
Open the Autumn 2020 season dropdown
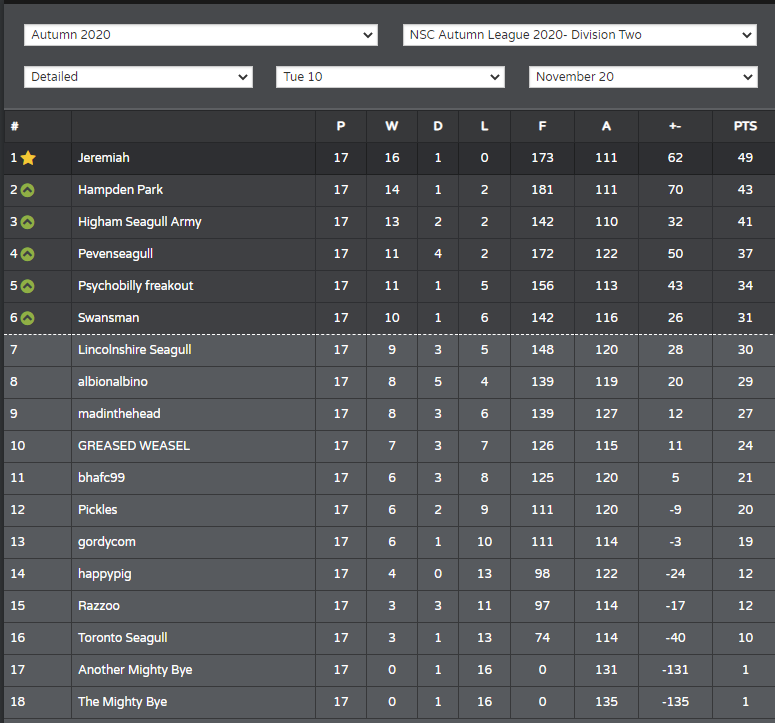point(201,35)
